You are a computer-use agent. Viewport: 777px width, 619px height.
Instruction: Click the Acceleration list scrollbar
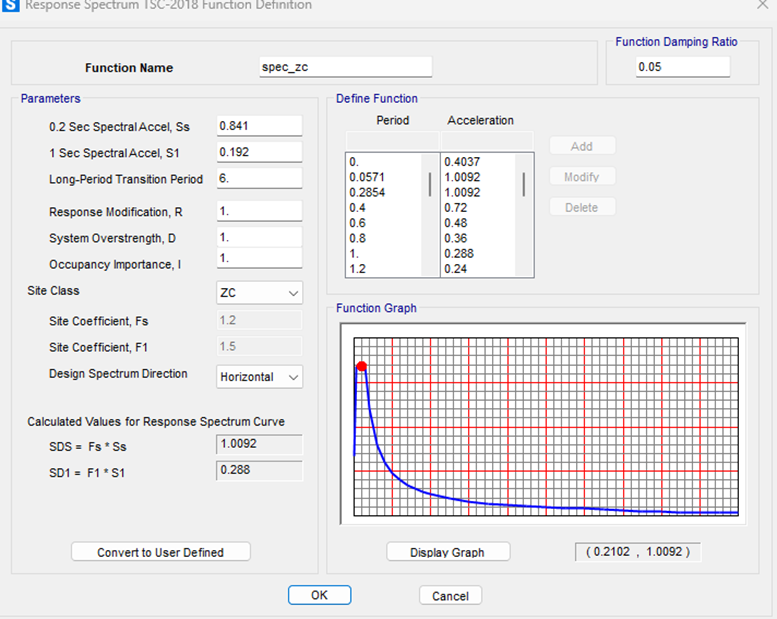524,185
